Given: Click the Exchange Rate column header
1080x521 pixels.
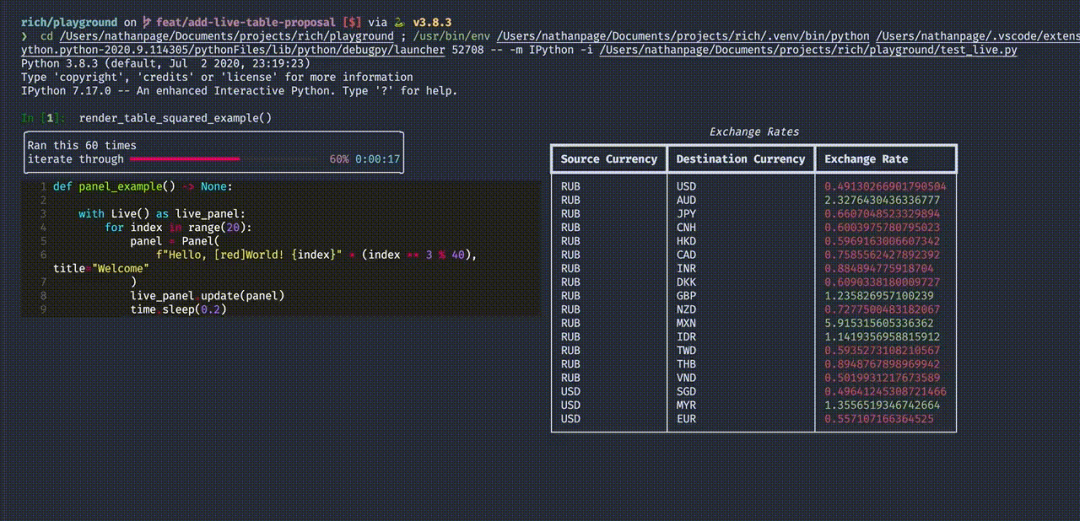Looking at the screenshot, I should 866,159.
